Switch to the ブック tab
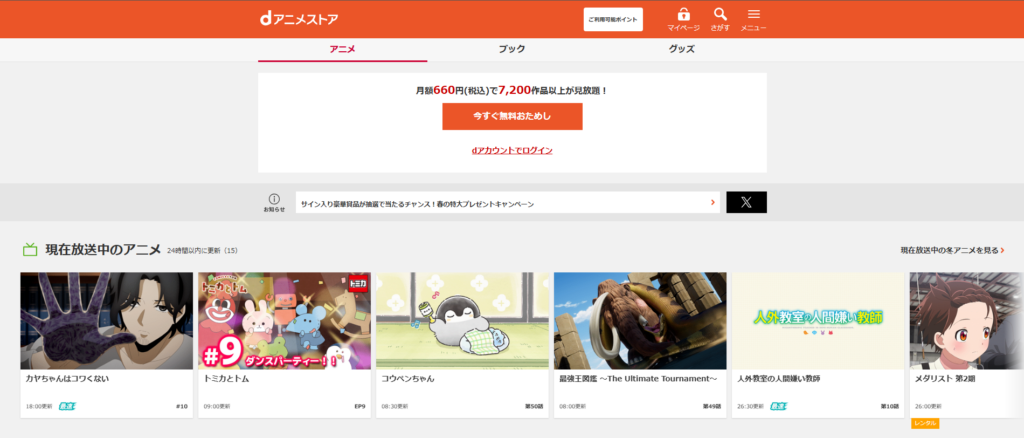Screen dimensions: 1024x438 tap(512, 49)
